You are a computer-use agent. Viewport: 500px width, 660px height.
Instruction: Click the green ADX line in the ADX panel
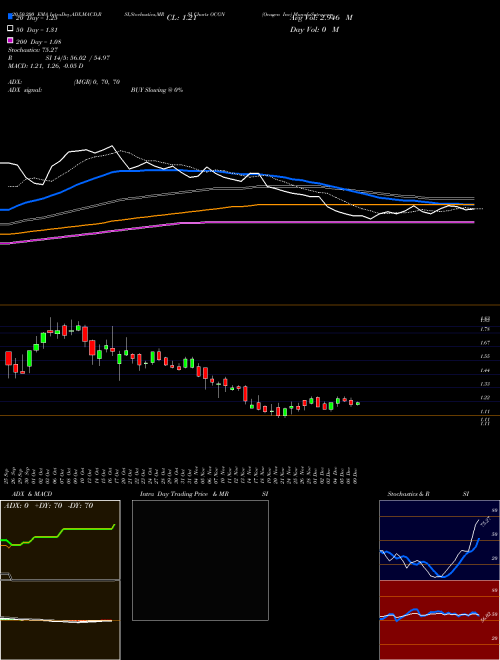coord(84,529)
